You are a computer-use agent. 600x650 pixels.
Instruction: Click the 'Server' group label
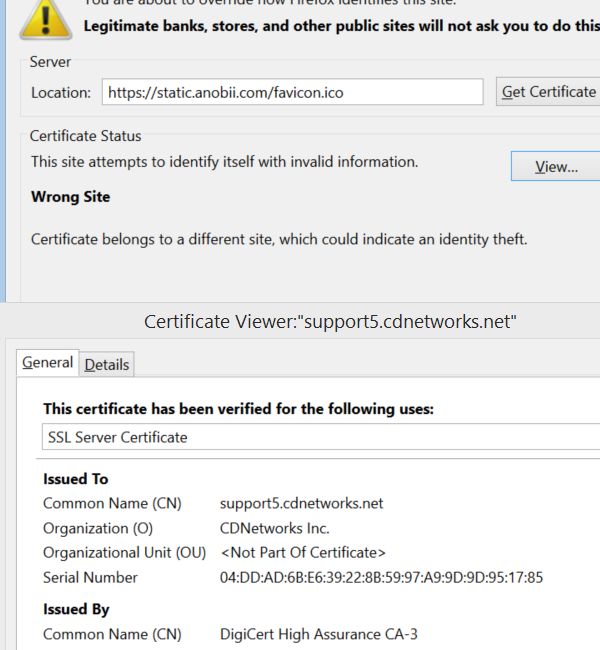(50, 62)
